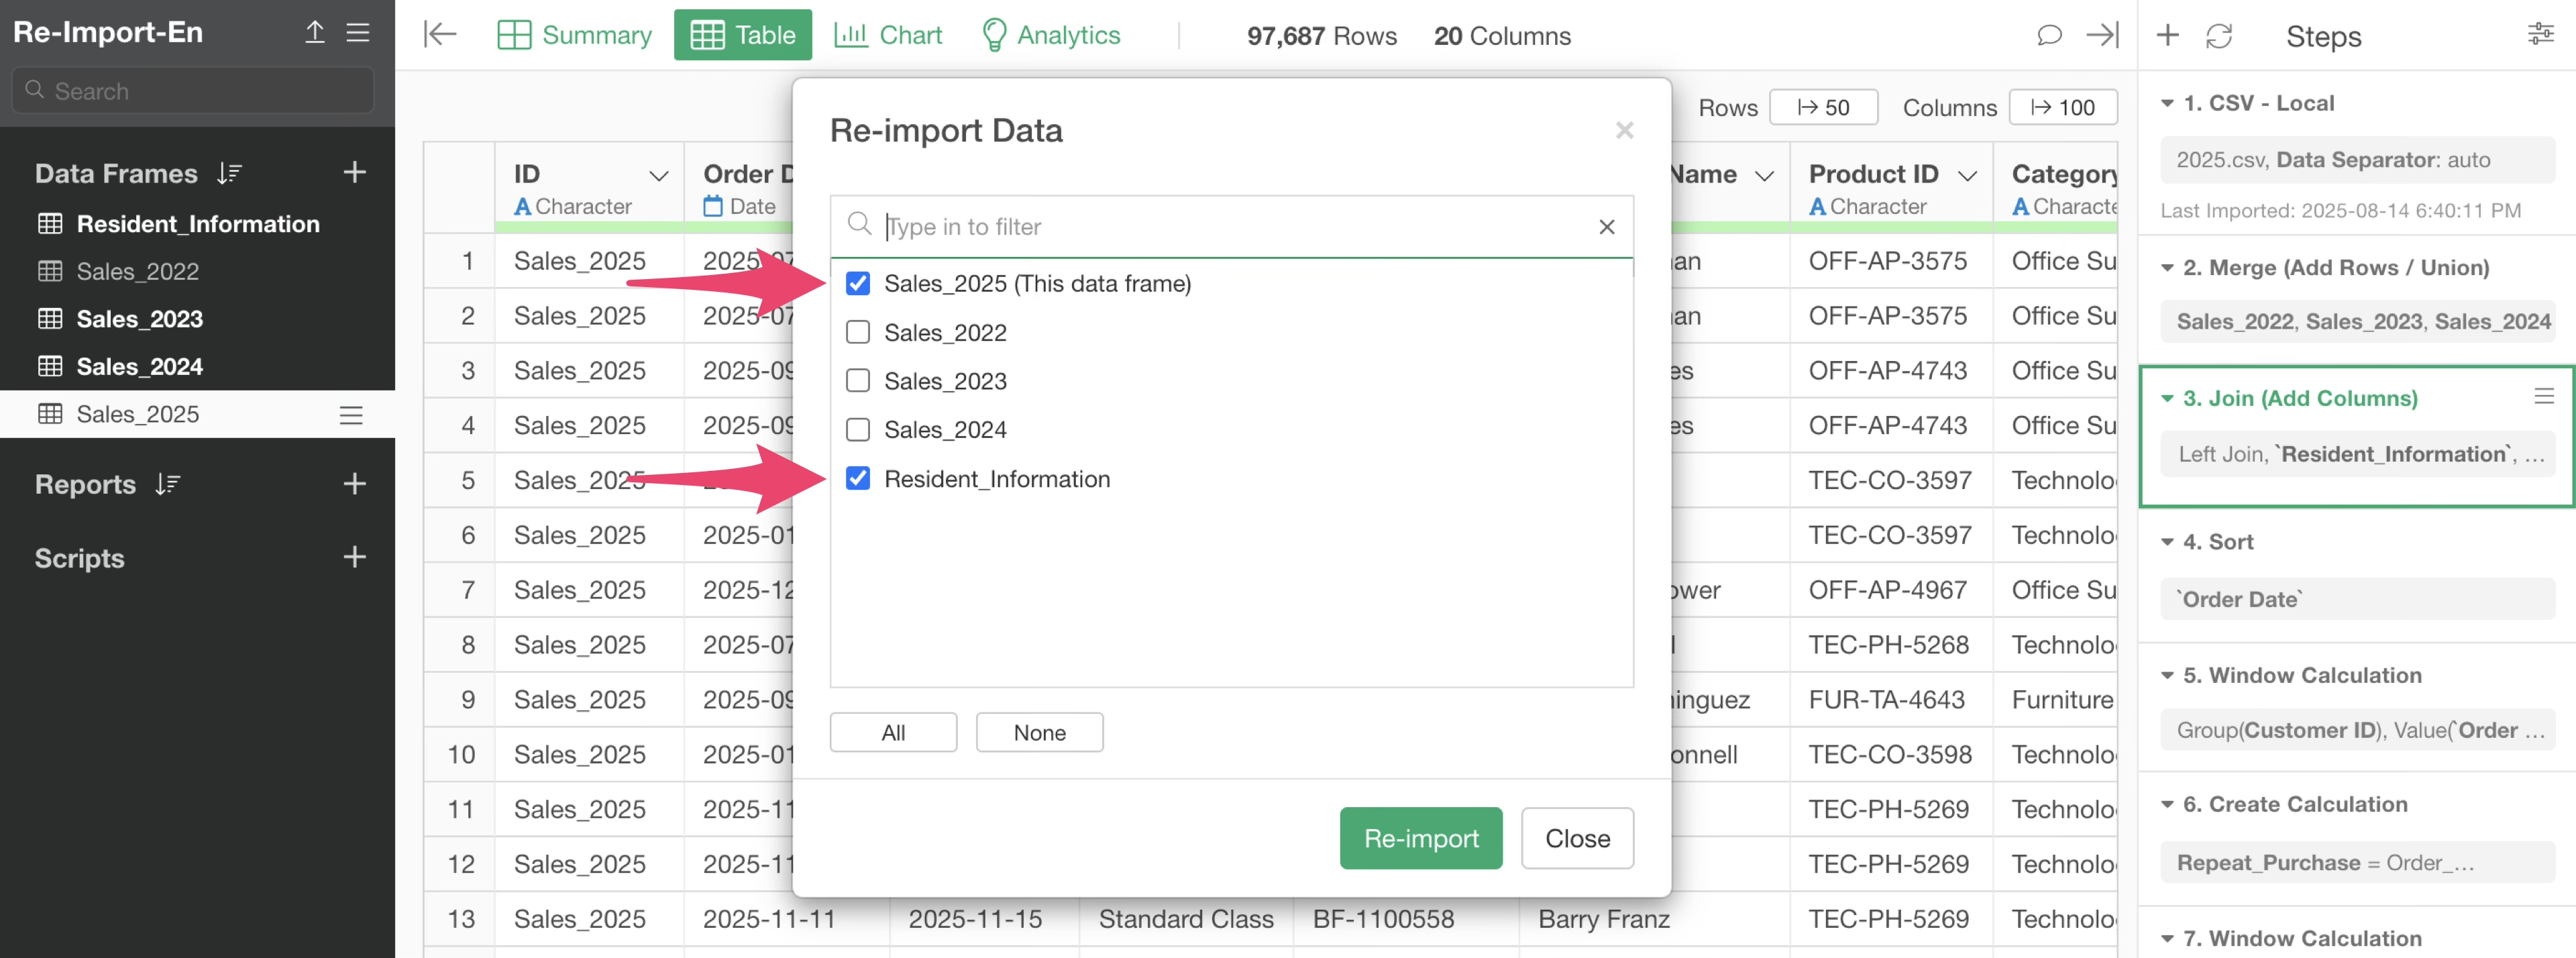This screenshot has width=2576, height=958.
Task: Add a new data frame with plus
Action: 354,172
